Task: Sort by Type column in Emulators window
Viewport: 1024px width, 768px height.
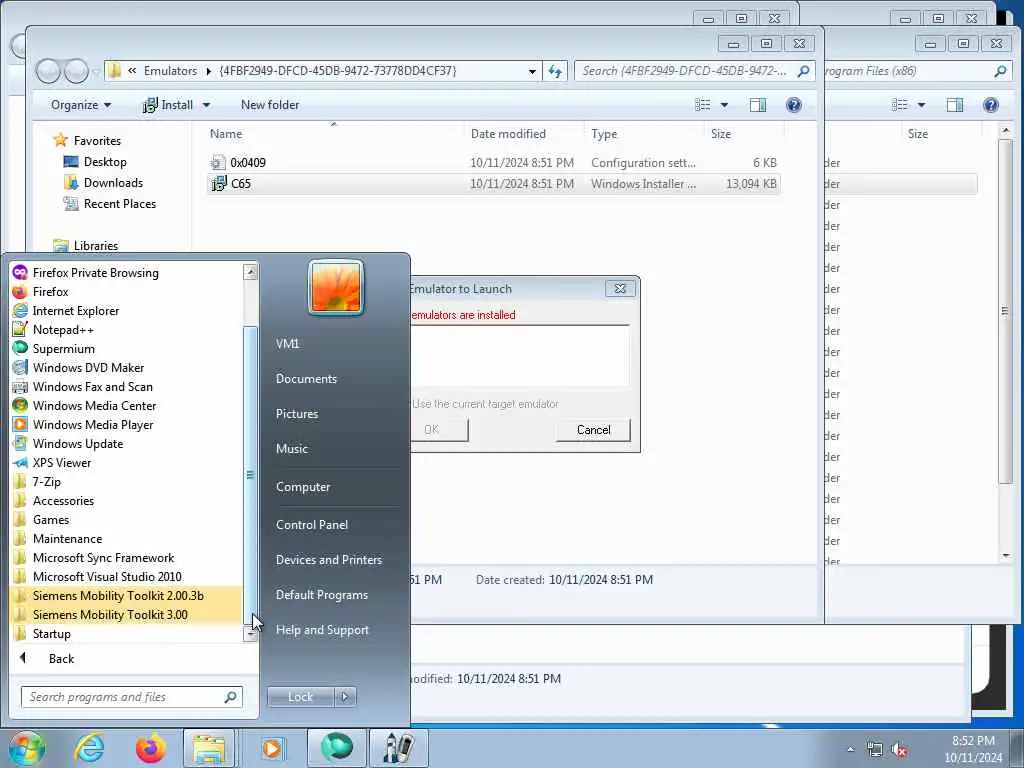Action: coord(604,133)
